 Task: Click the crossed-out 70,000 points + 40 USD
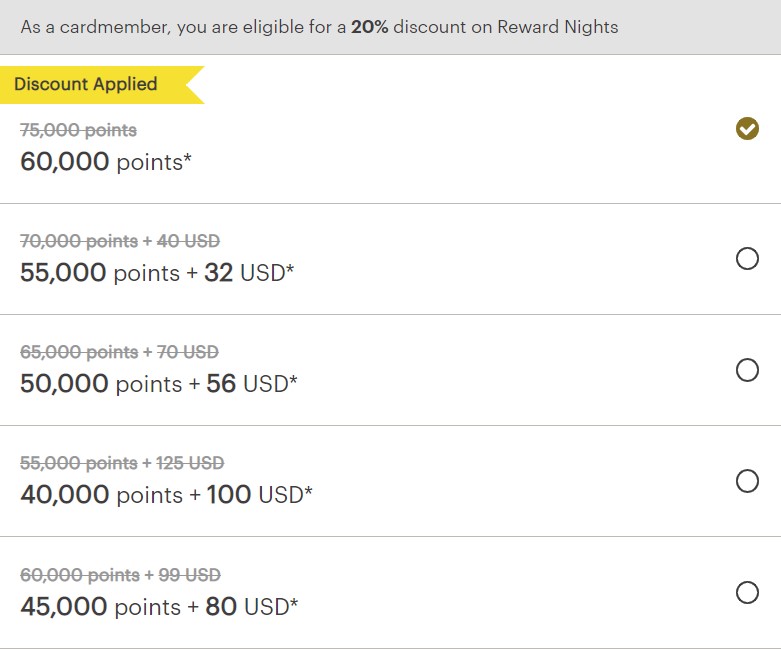click(x=120, y=242)
